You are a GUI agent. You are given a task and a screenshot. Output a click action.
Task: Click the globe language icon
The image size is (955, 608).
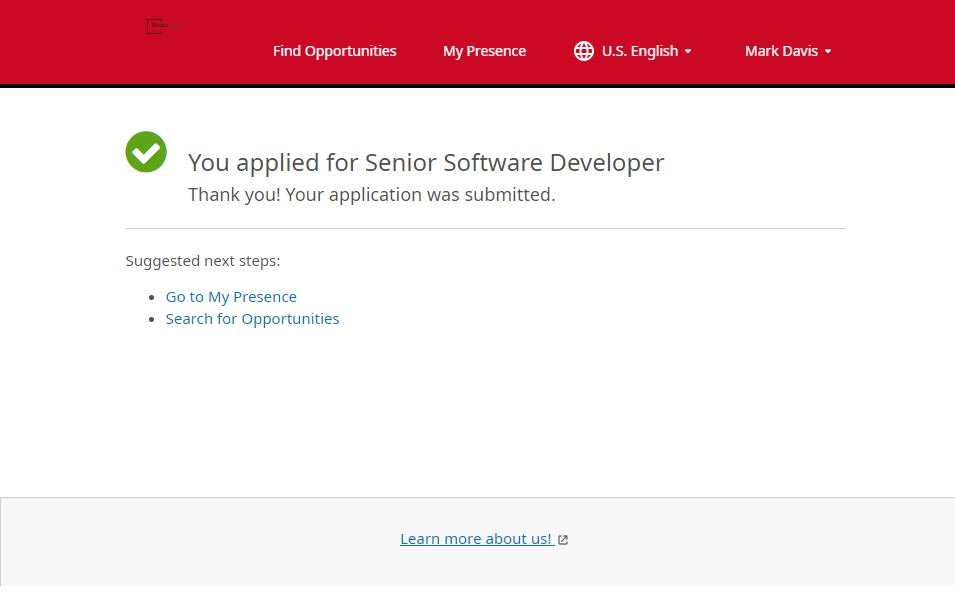pos(584,51)
